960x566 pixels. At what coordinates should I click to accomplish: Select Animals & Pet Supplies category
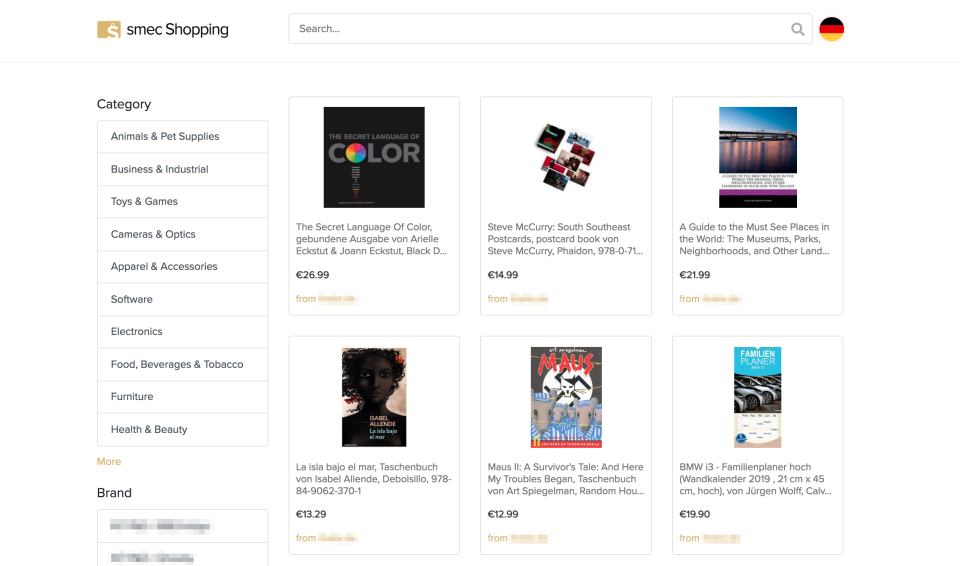[182, 137]
